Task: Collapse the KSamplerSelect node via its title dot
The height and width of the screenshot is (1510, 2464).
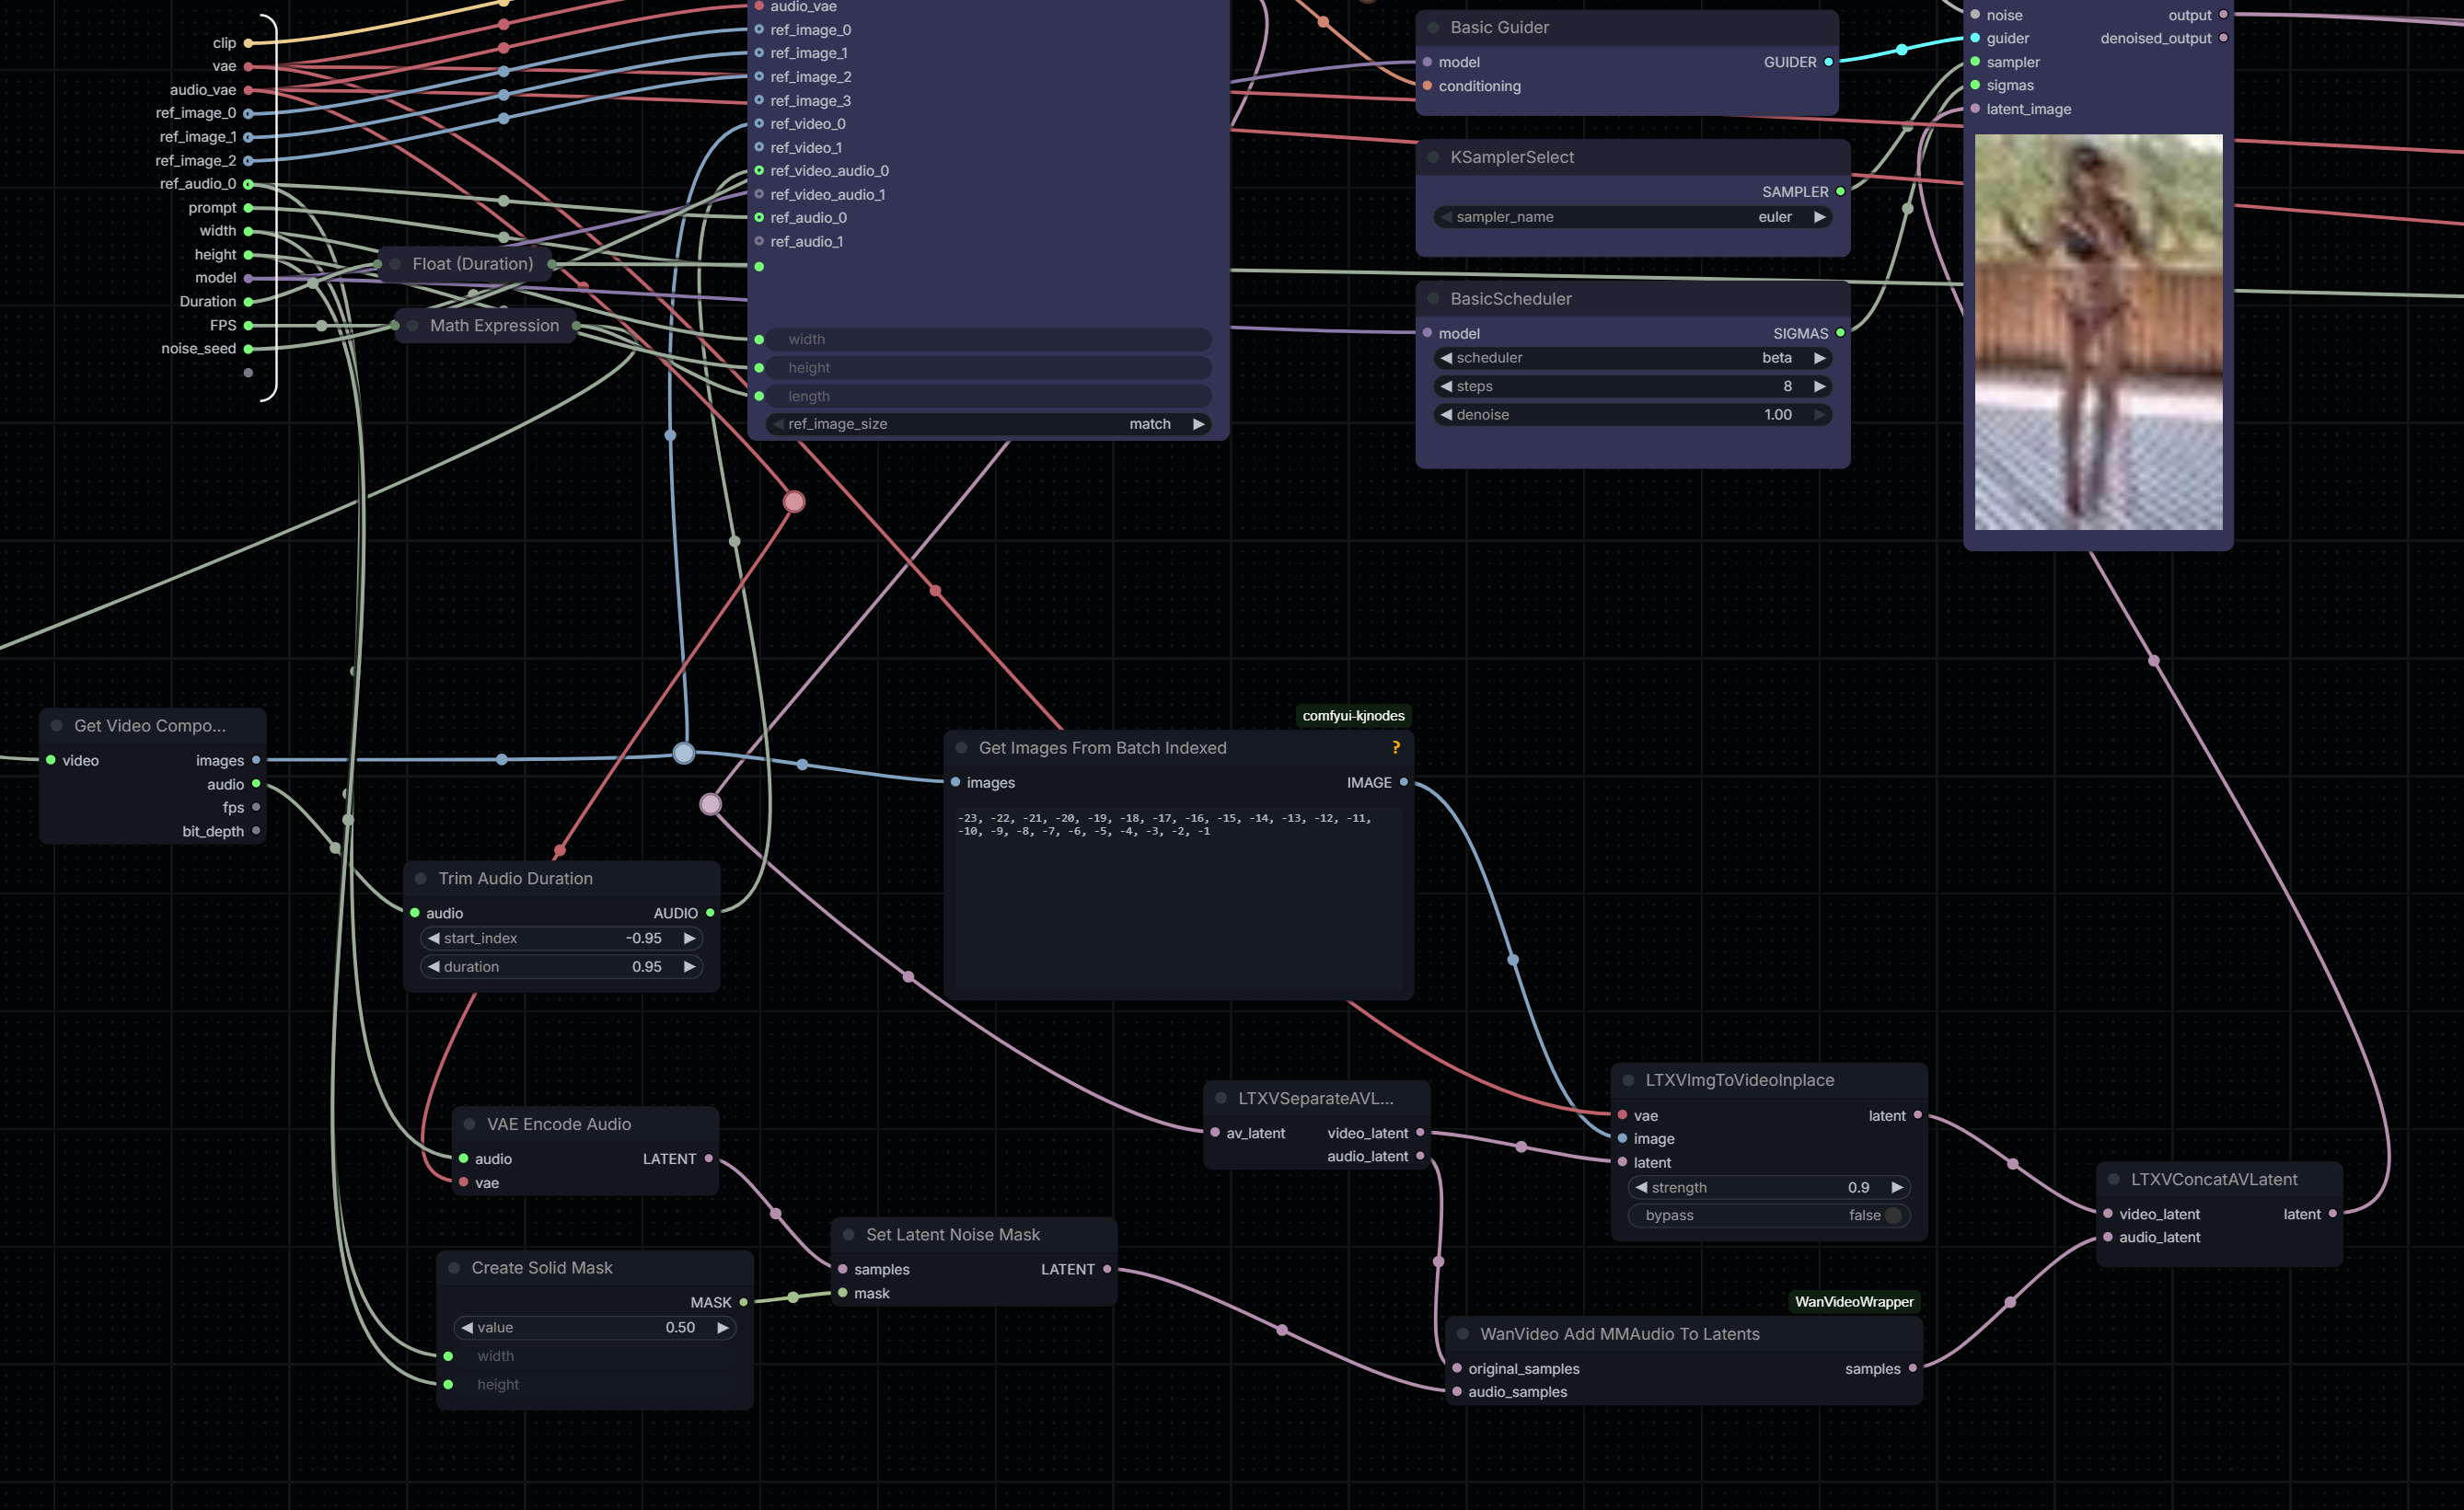Action: pos(1433,157)
